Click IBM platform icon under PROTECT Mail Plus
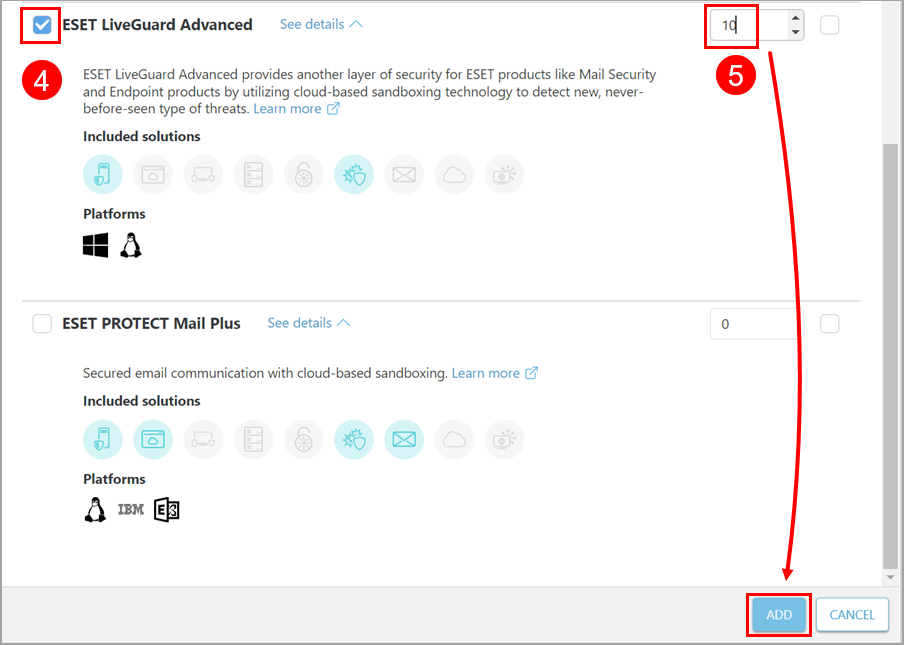Screen dimensions: 904x645 pos(131,510)
